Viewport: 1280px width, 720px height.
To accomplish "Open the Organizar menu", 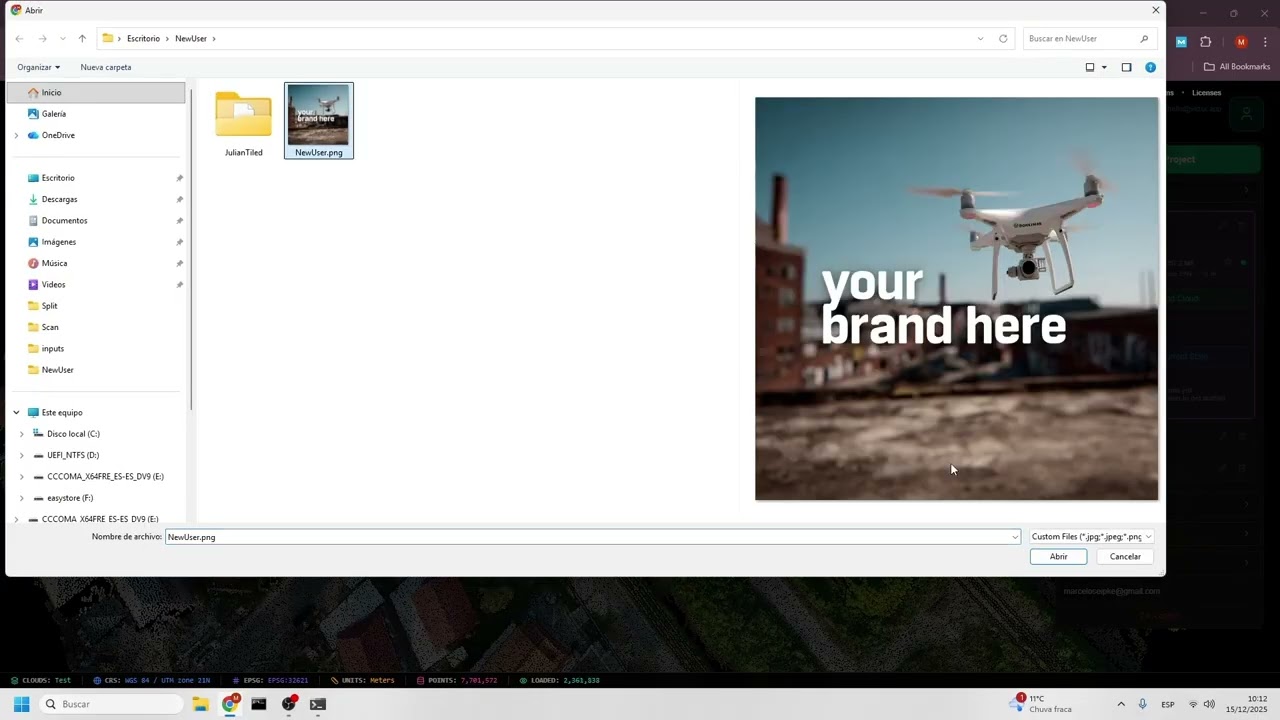I will (38, 67).
